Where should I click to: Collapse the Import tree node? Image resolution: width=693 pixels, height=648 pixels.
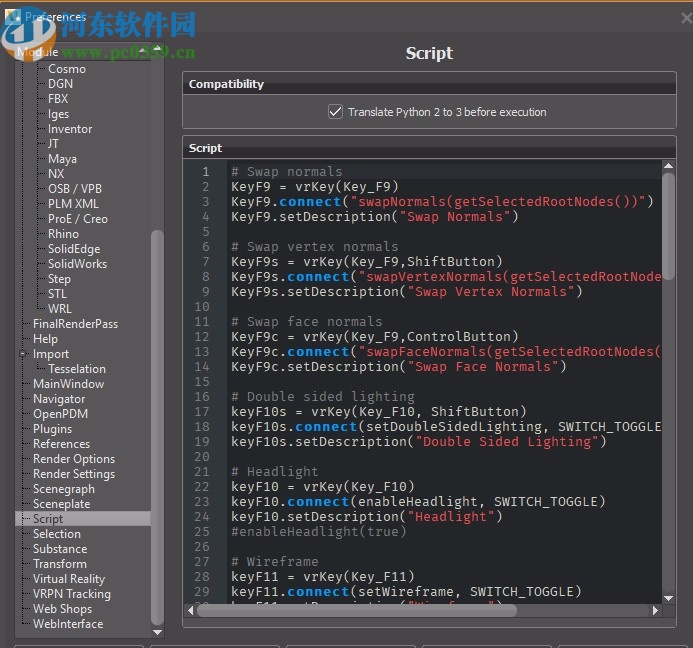pyautogui.click(x=23, y=354)
